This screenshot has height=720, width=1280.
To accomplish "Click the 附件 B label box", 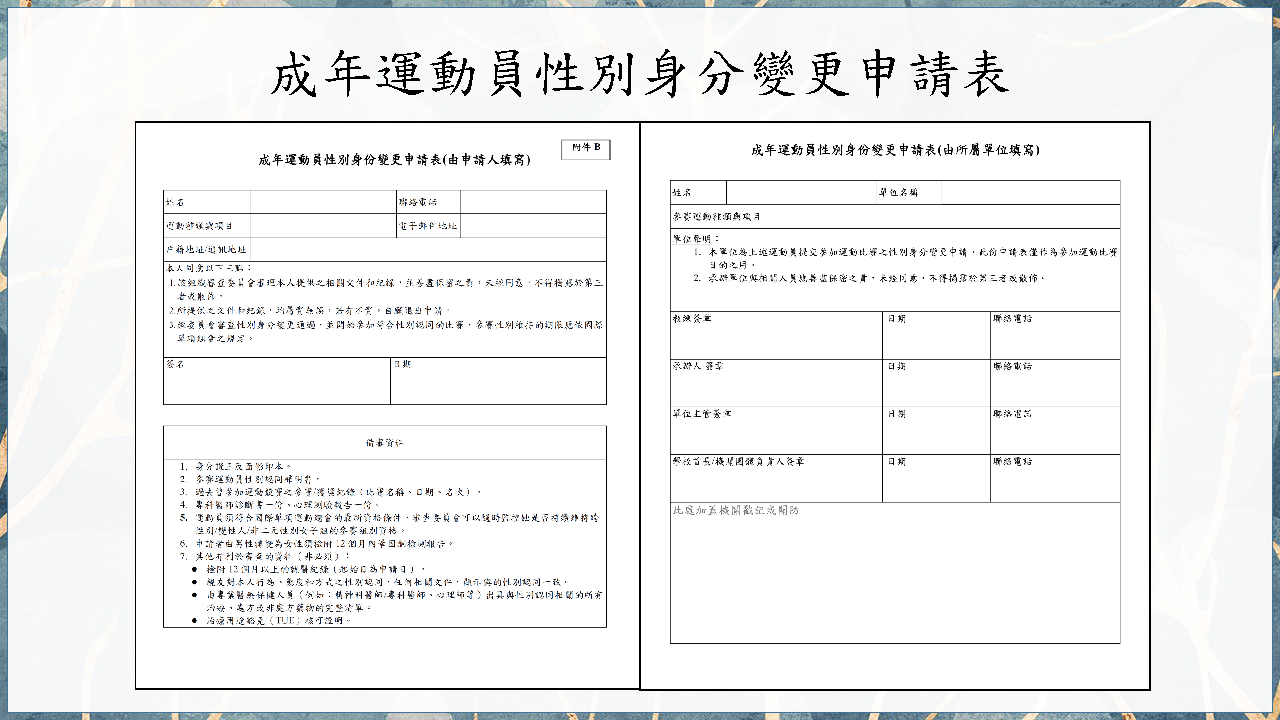I will point(585,149).
